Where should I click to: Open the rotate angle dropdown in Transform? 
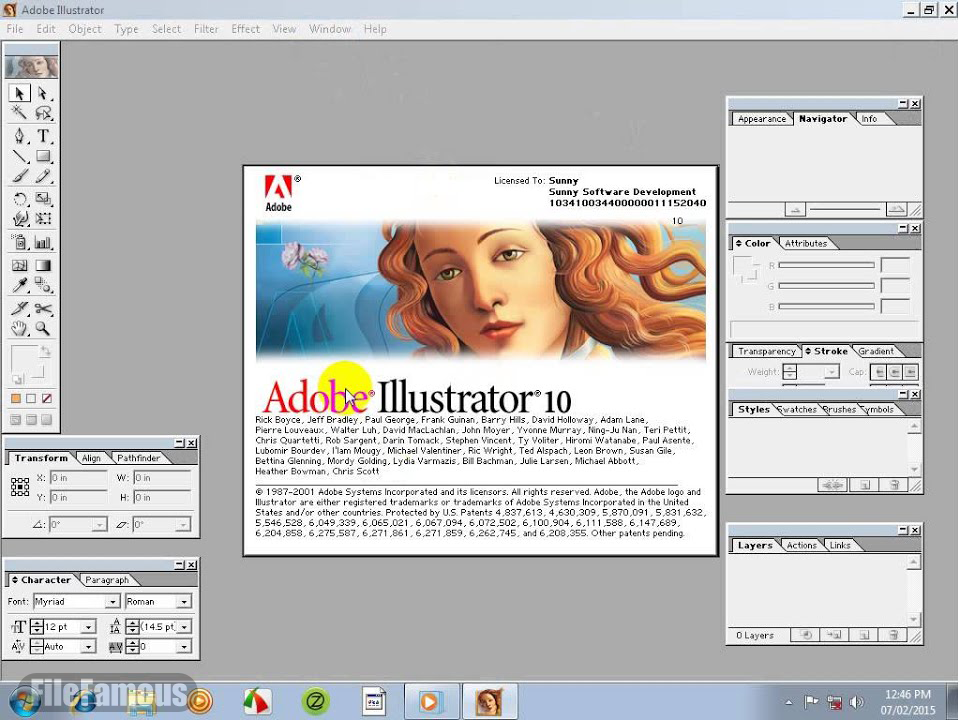100,524
